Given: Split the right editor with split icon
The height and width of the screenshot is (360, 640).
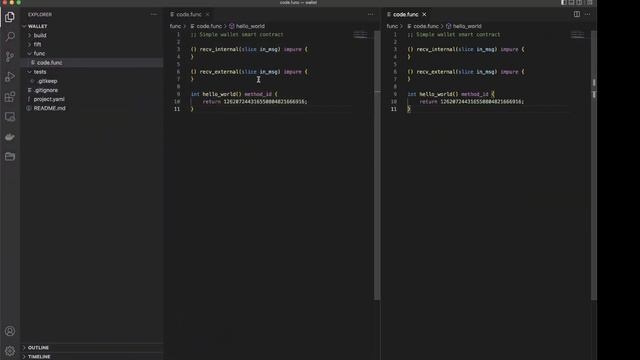Looking at the screenshot, I should 577,14.
